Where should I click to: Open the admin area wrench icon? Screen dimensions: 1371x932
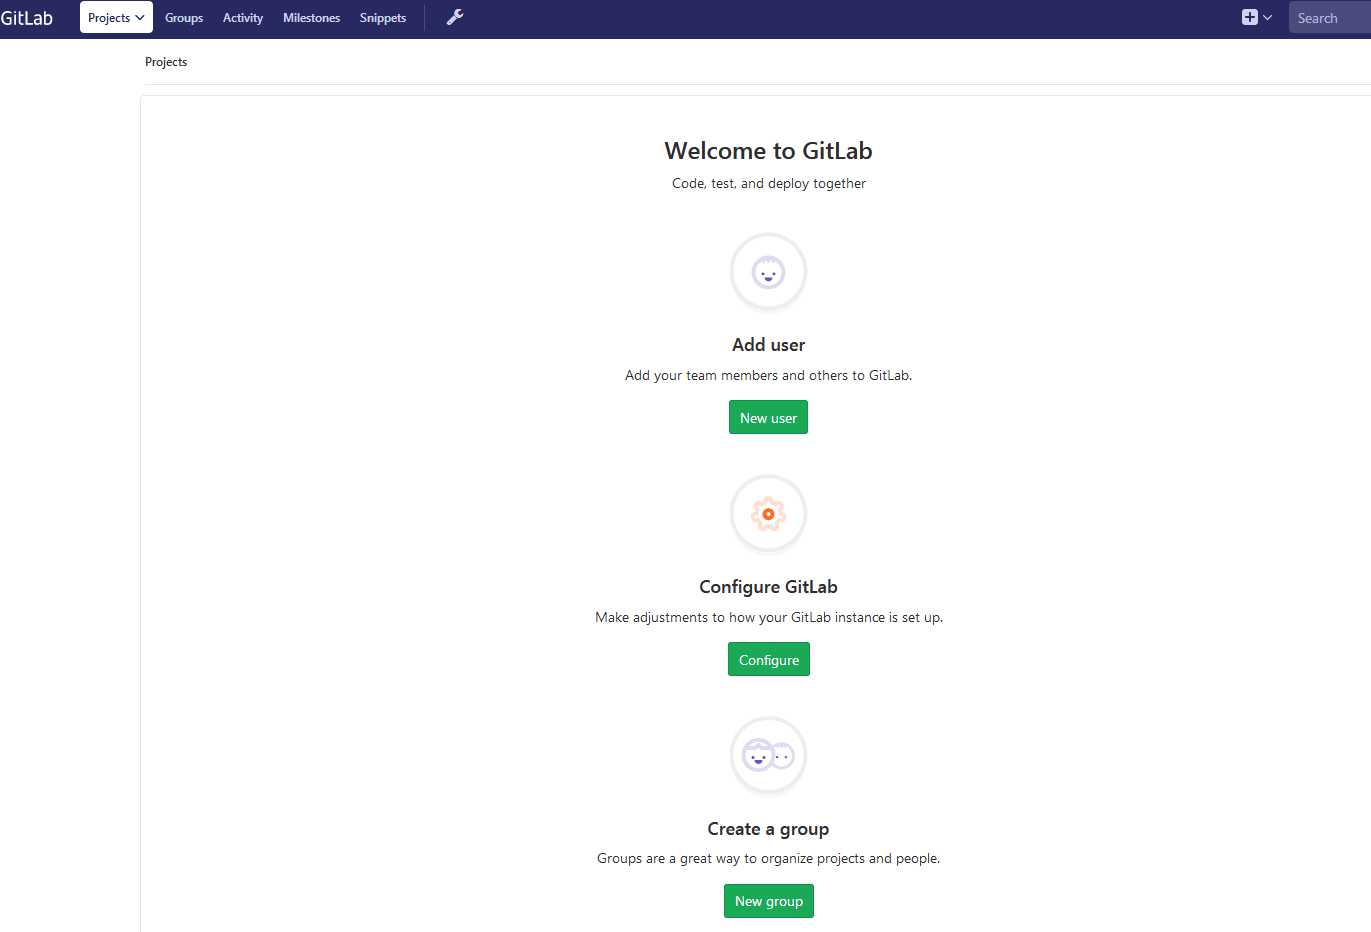[455, 17]
